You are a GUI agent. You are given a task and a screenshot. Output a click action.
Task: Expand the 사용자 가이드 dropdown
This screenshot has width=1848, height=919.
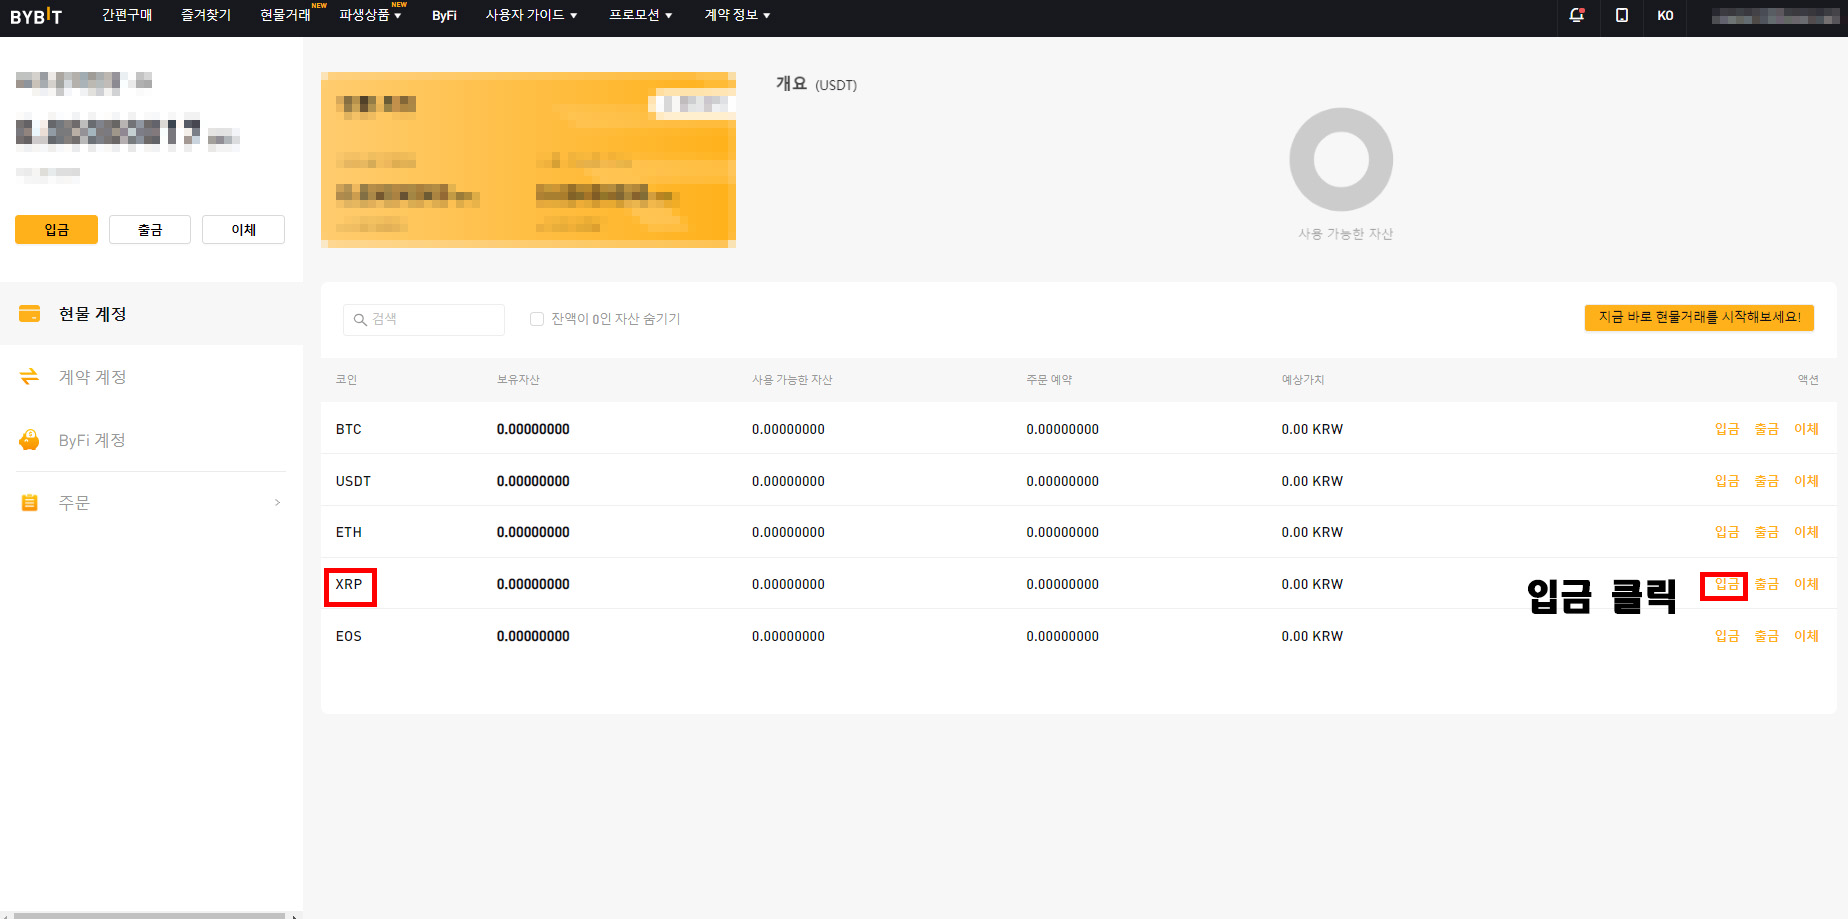click(x=531, y=15)
